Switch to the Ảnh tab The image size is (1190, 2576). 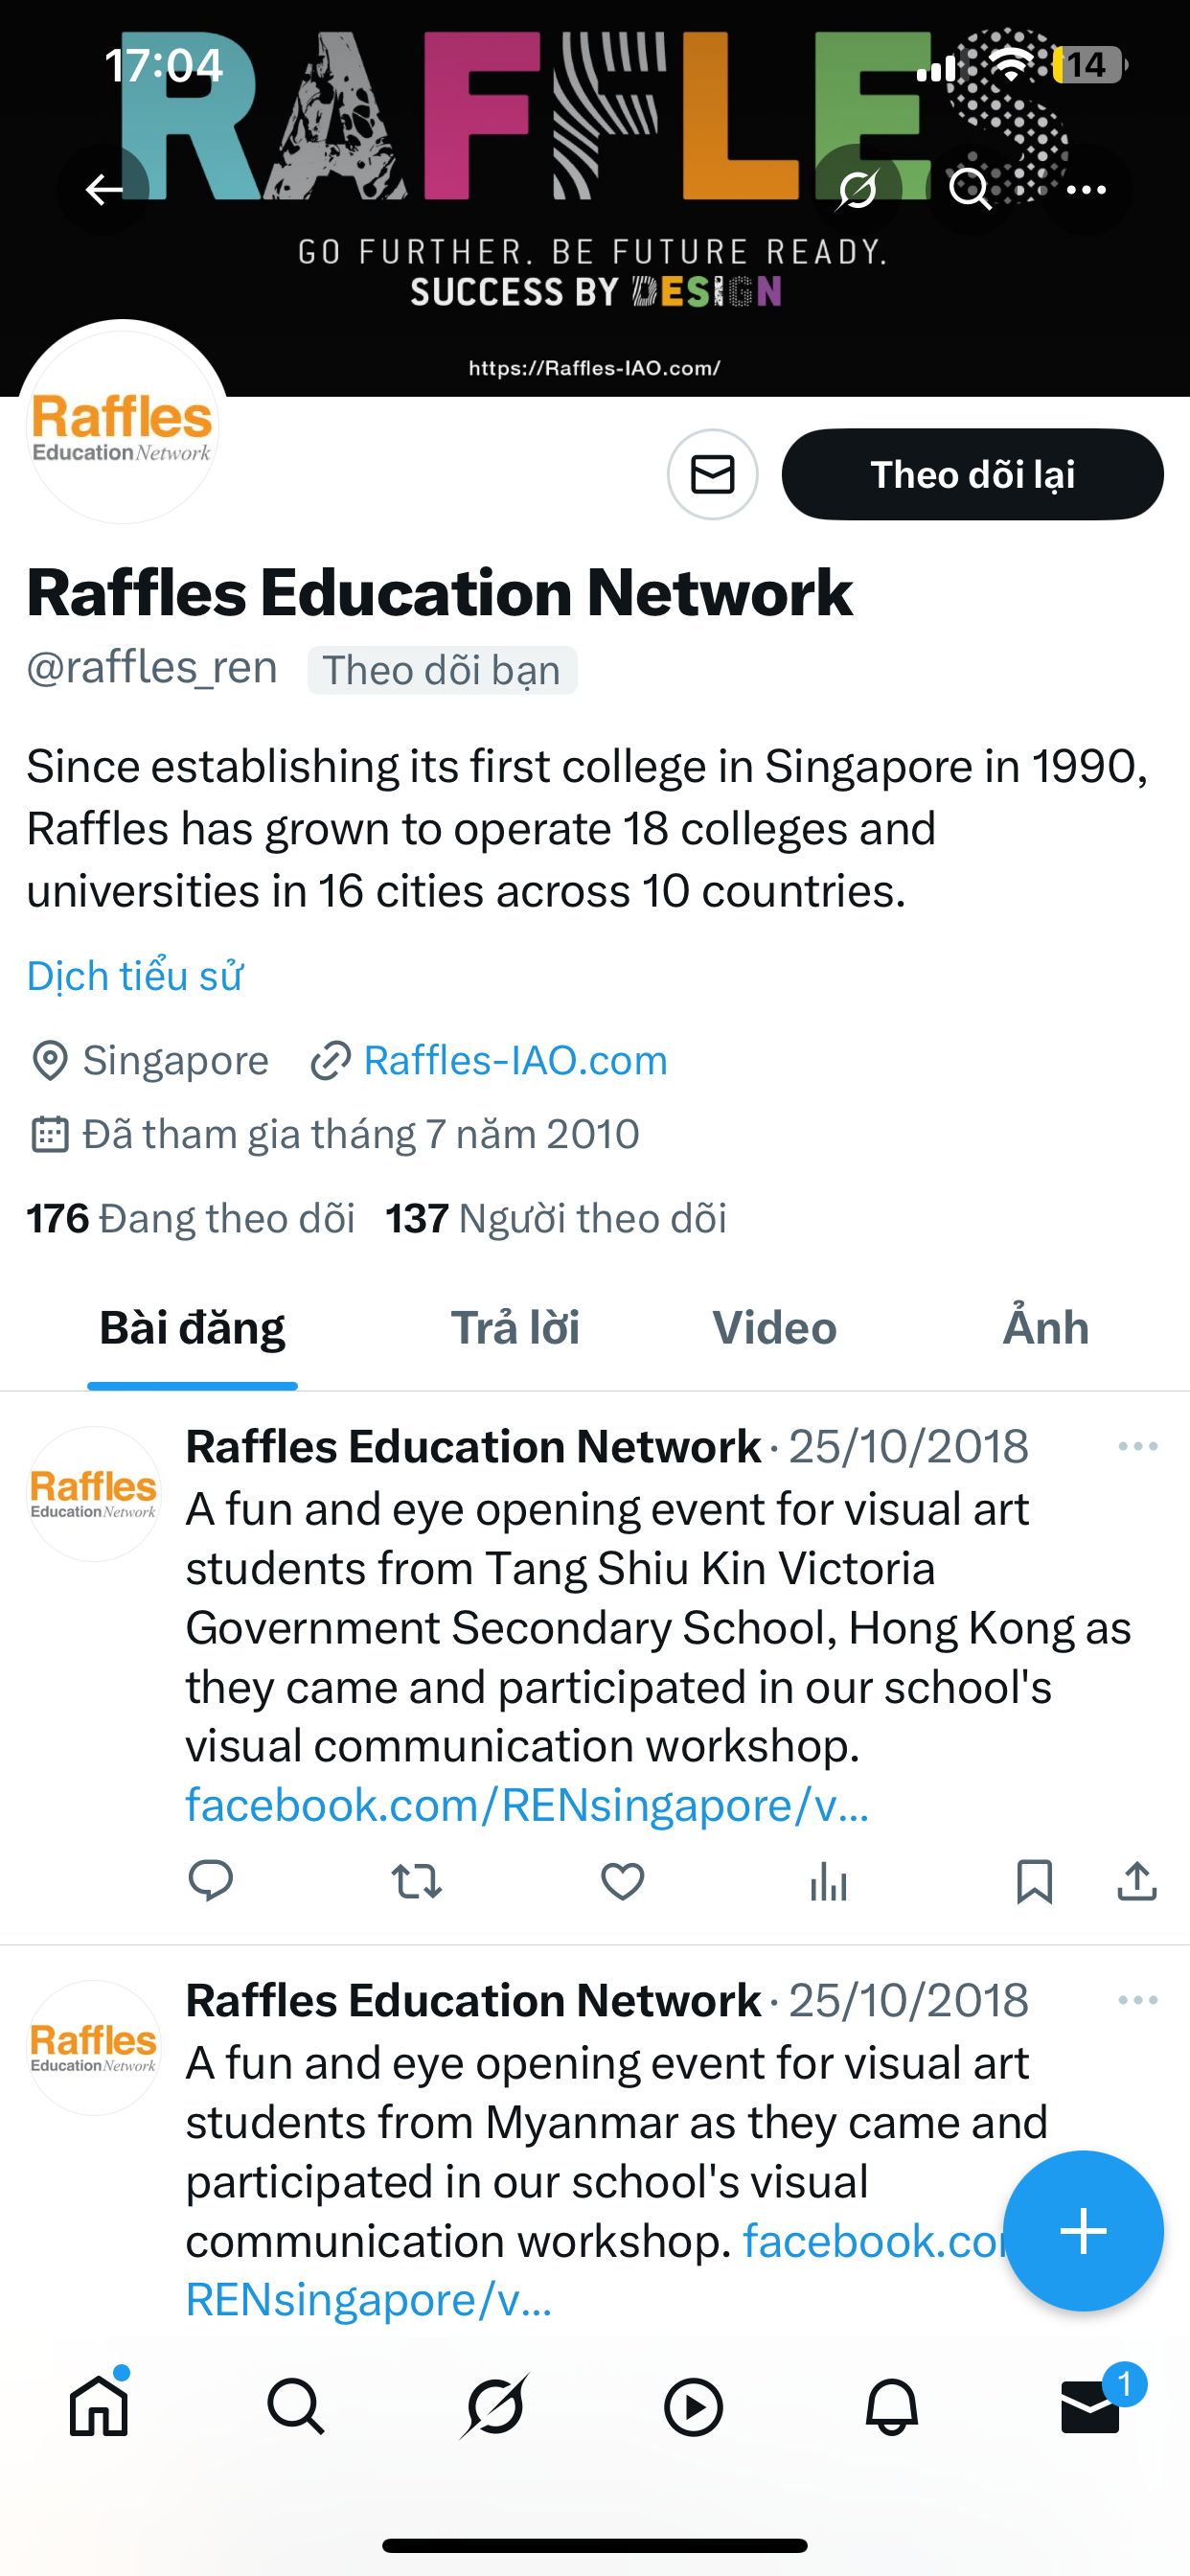click(1045, 1328)
